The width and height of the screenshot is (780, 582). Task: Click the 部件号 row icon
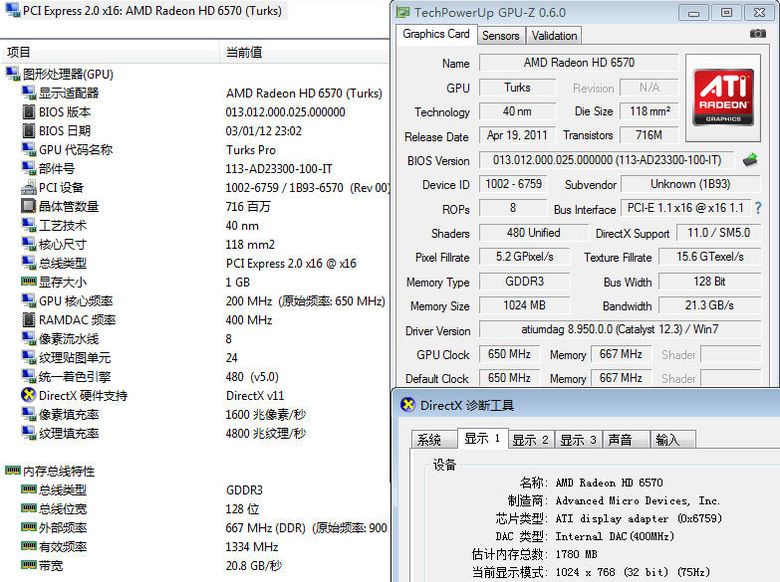point(29,168)
